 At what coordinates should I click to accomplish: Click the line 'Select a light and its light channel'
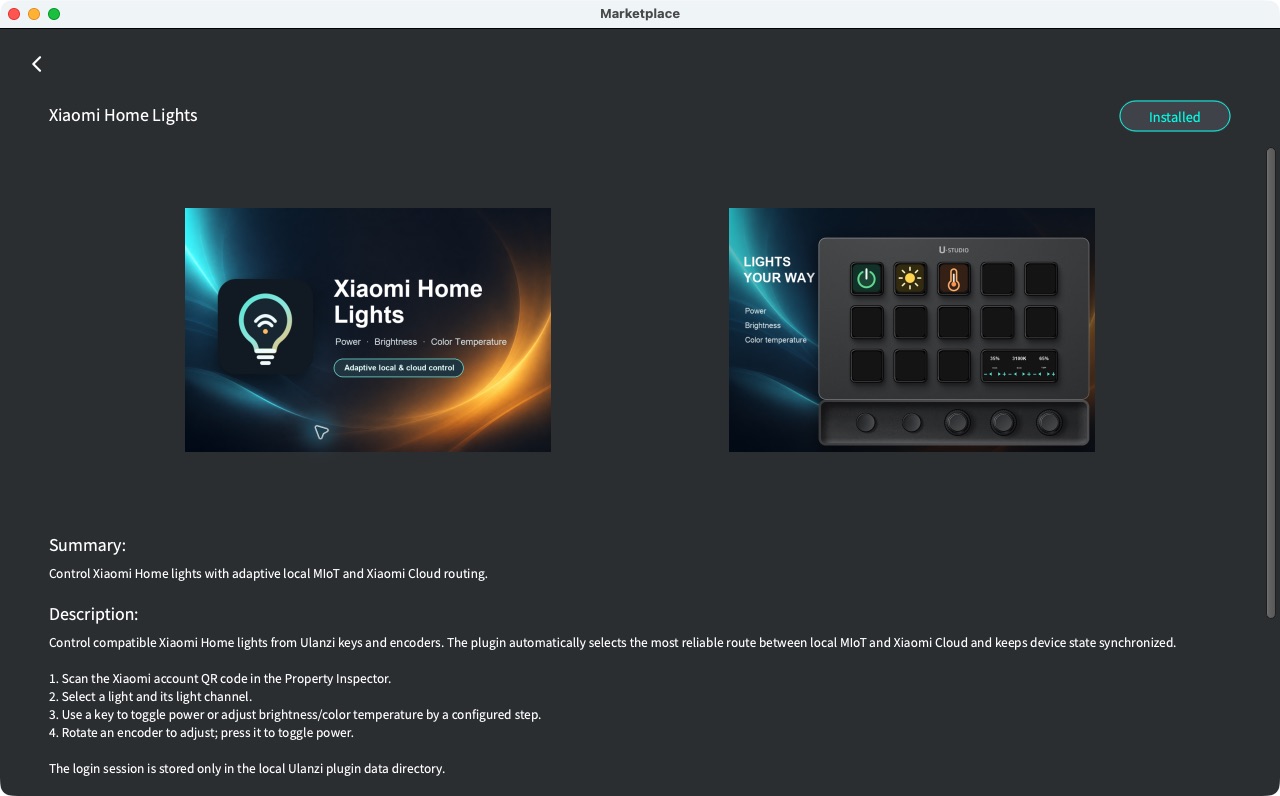click(151, 696)
